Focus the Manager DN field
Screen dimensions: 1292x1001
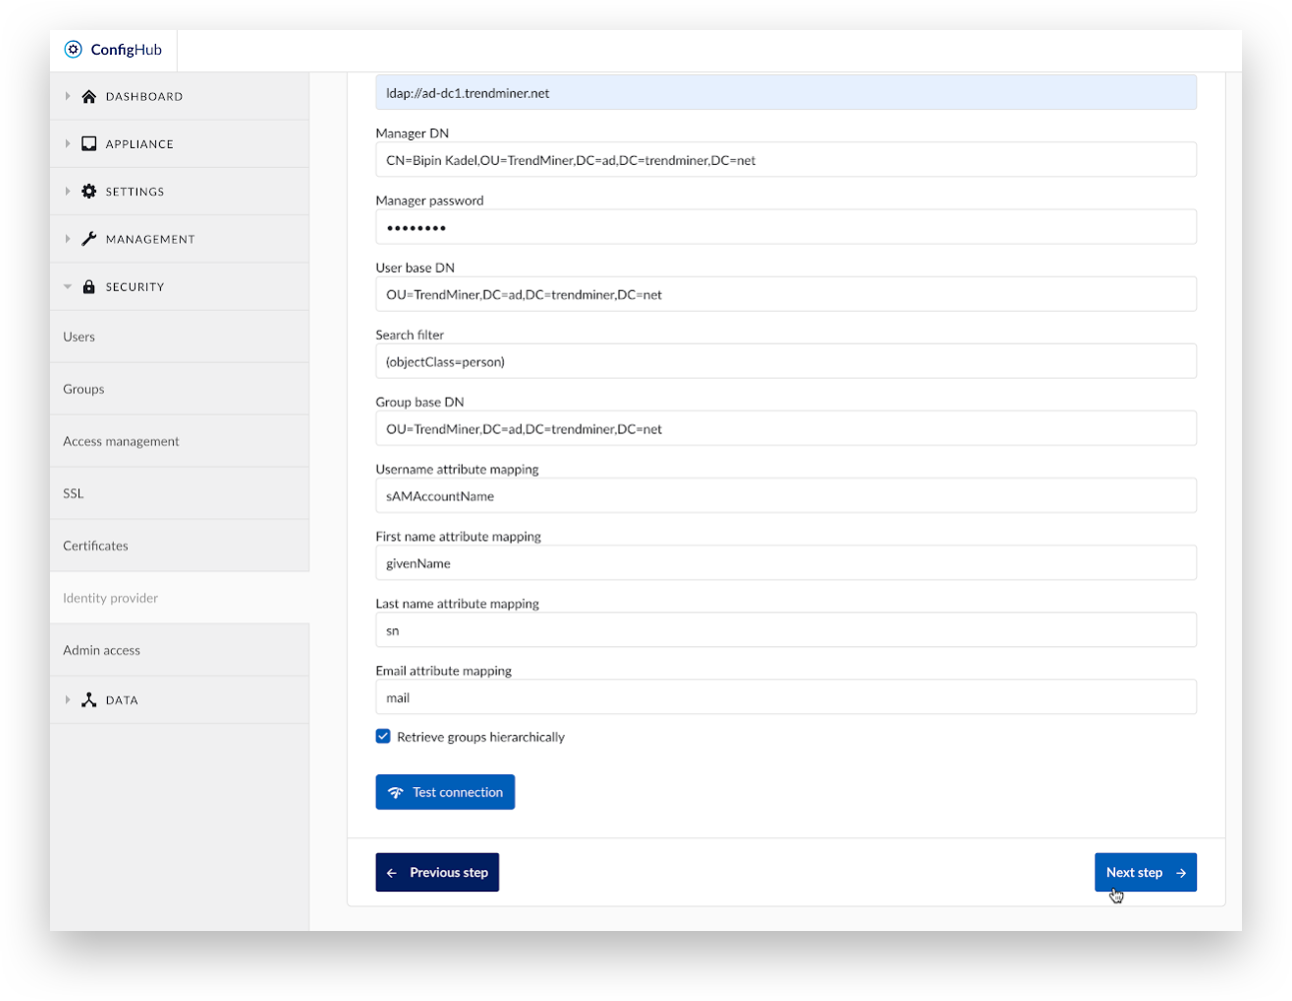click(786, 160)
